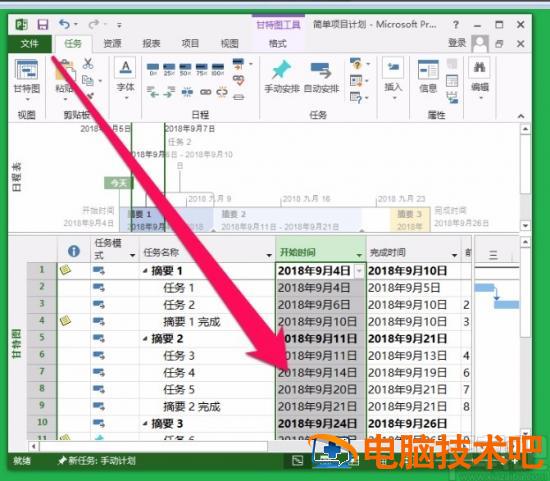The image size is (550, 481).
Task: Switch to the 项目 (Project) ribbon tab
Action: point(190,44)
